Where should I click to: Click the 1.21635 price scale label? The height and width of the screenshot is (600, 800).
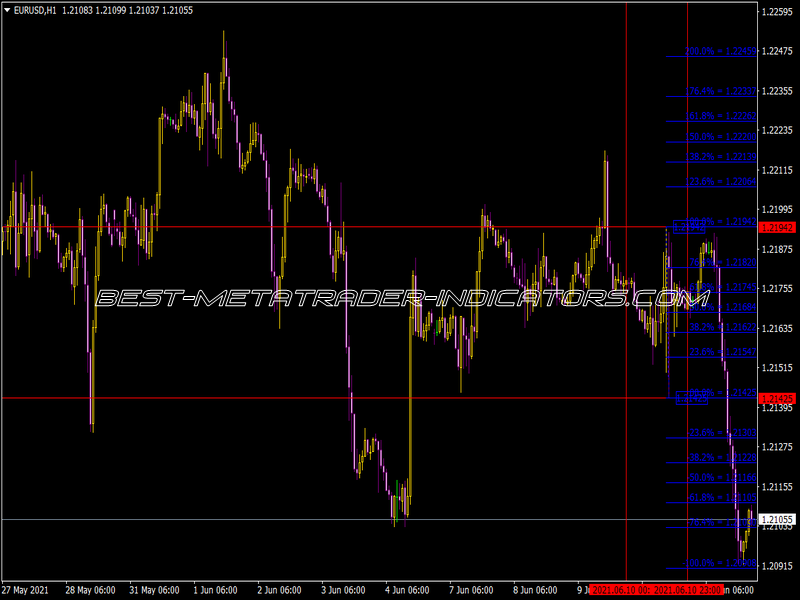click(x=778, y=328)
